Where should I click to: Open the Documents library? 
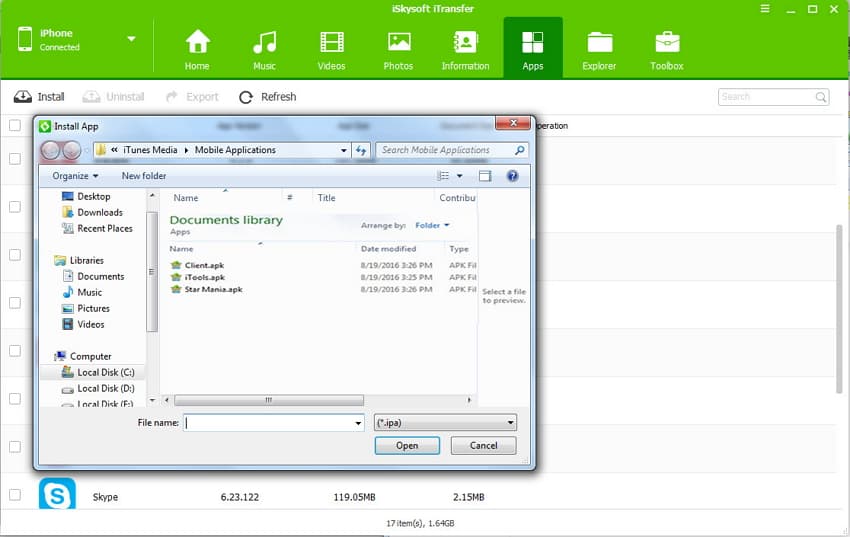click(x=93, y=276)
